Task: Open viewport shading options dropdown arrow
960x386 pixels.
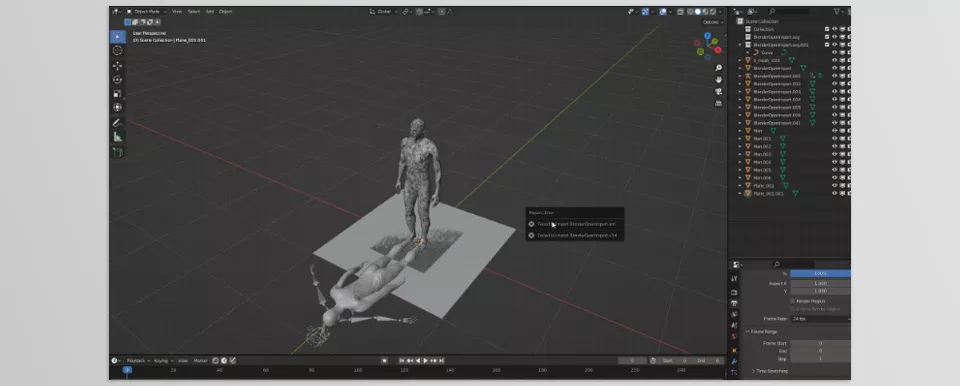Action: pos(719,12)
